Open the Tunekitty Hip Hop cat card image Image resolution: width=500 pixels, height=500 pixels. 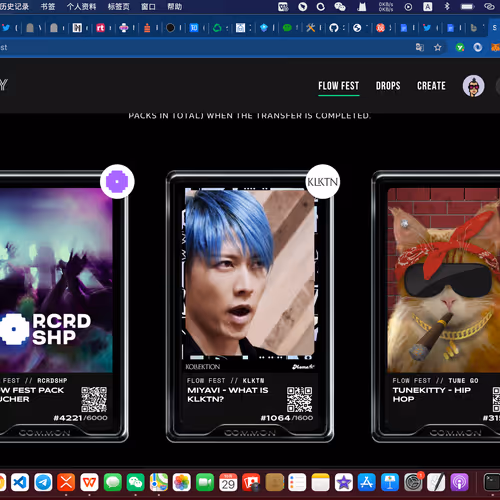pyautogui.click(x=443, y=280)
